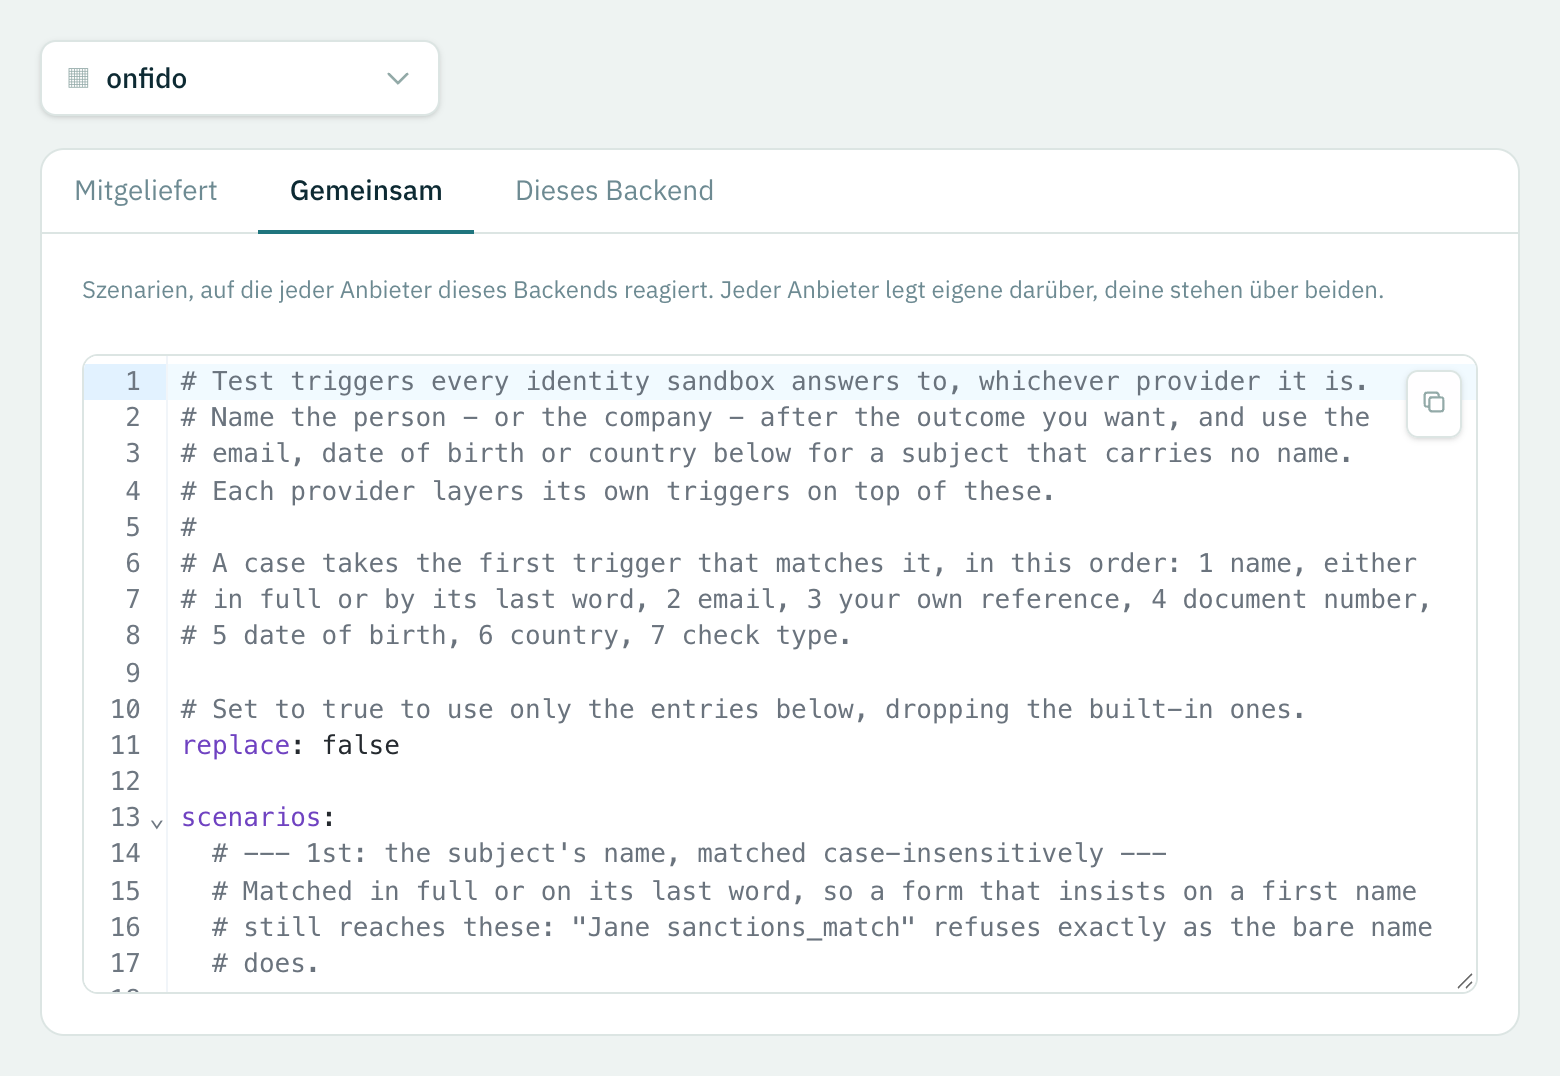Collapse the scenarios block at line 13
1560x1076 pixels.
[x=157, y=823]
